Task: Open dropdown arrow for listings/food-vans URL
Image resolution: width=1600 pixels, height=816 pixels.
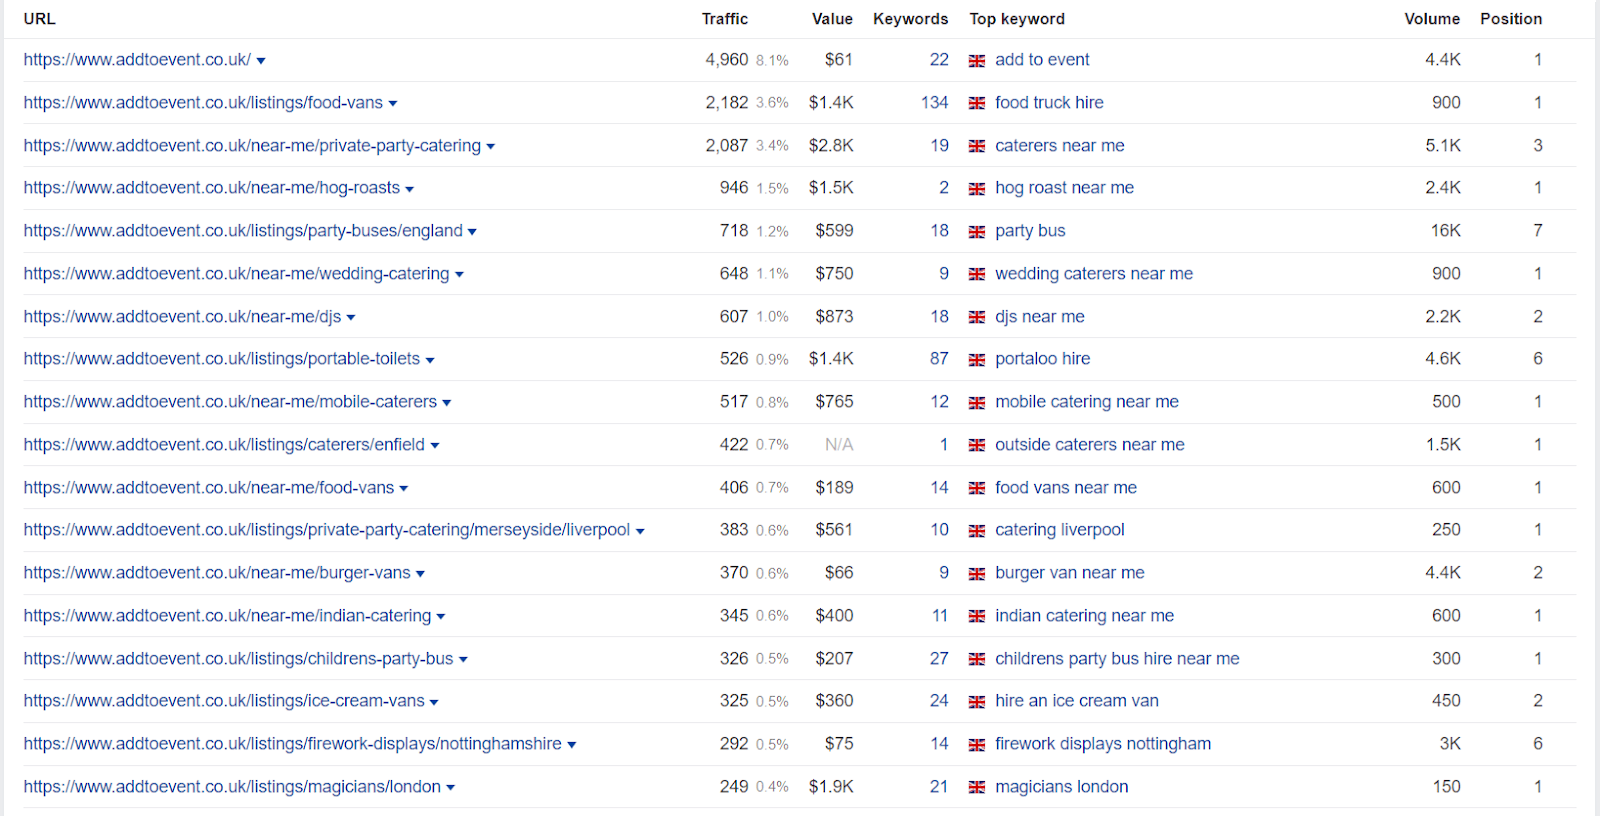Action: 393,104
